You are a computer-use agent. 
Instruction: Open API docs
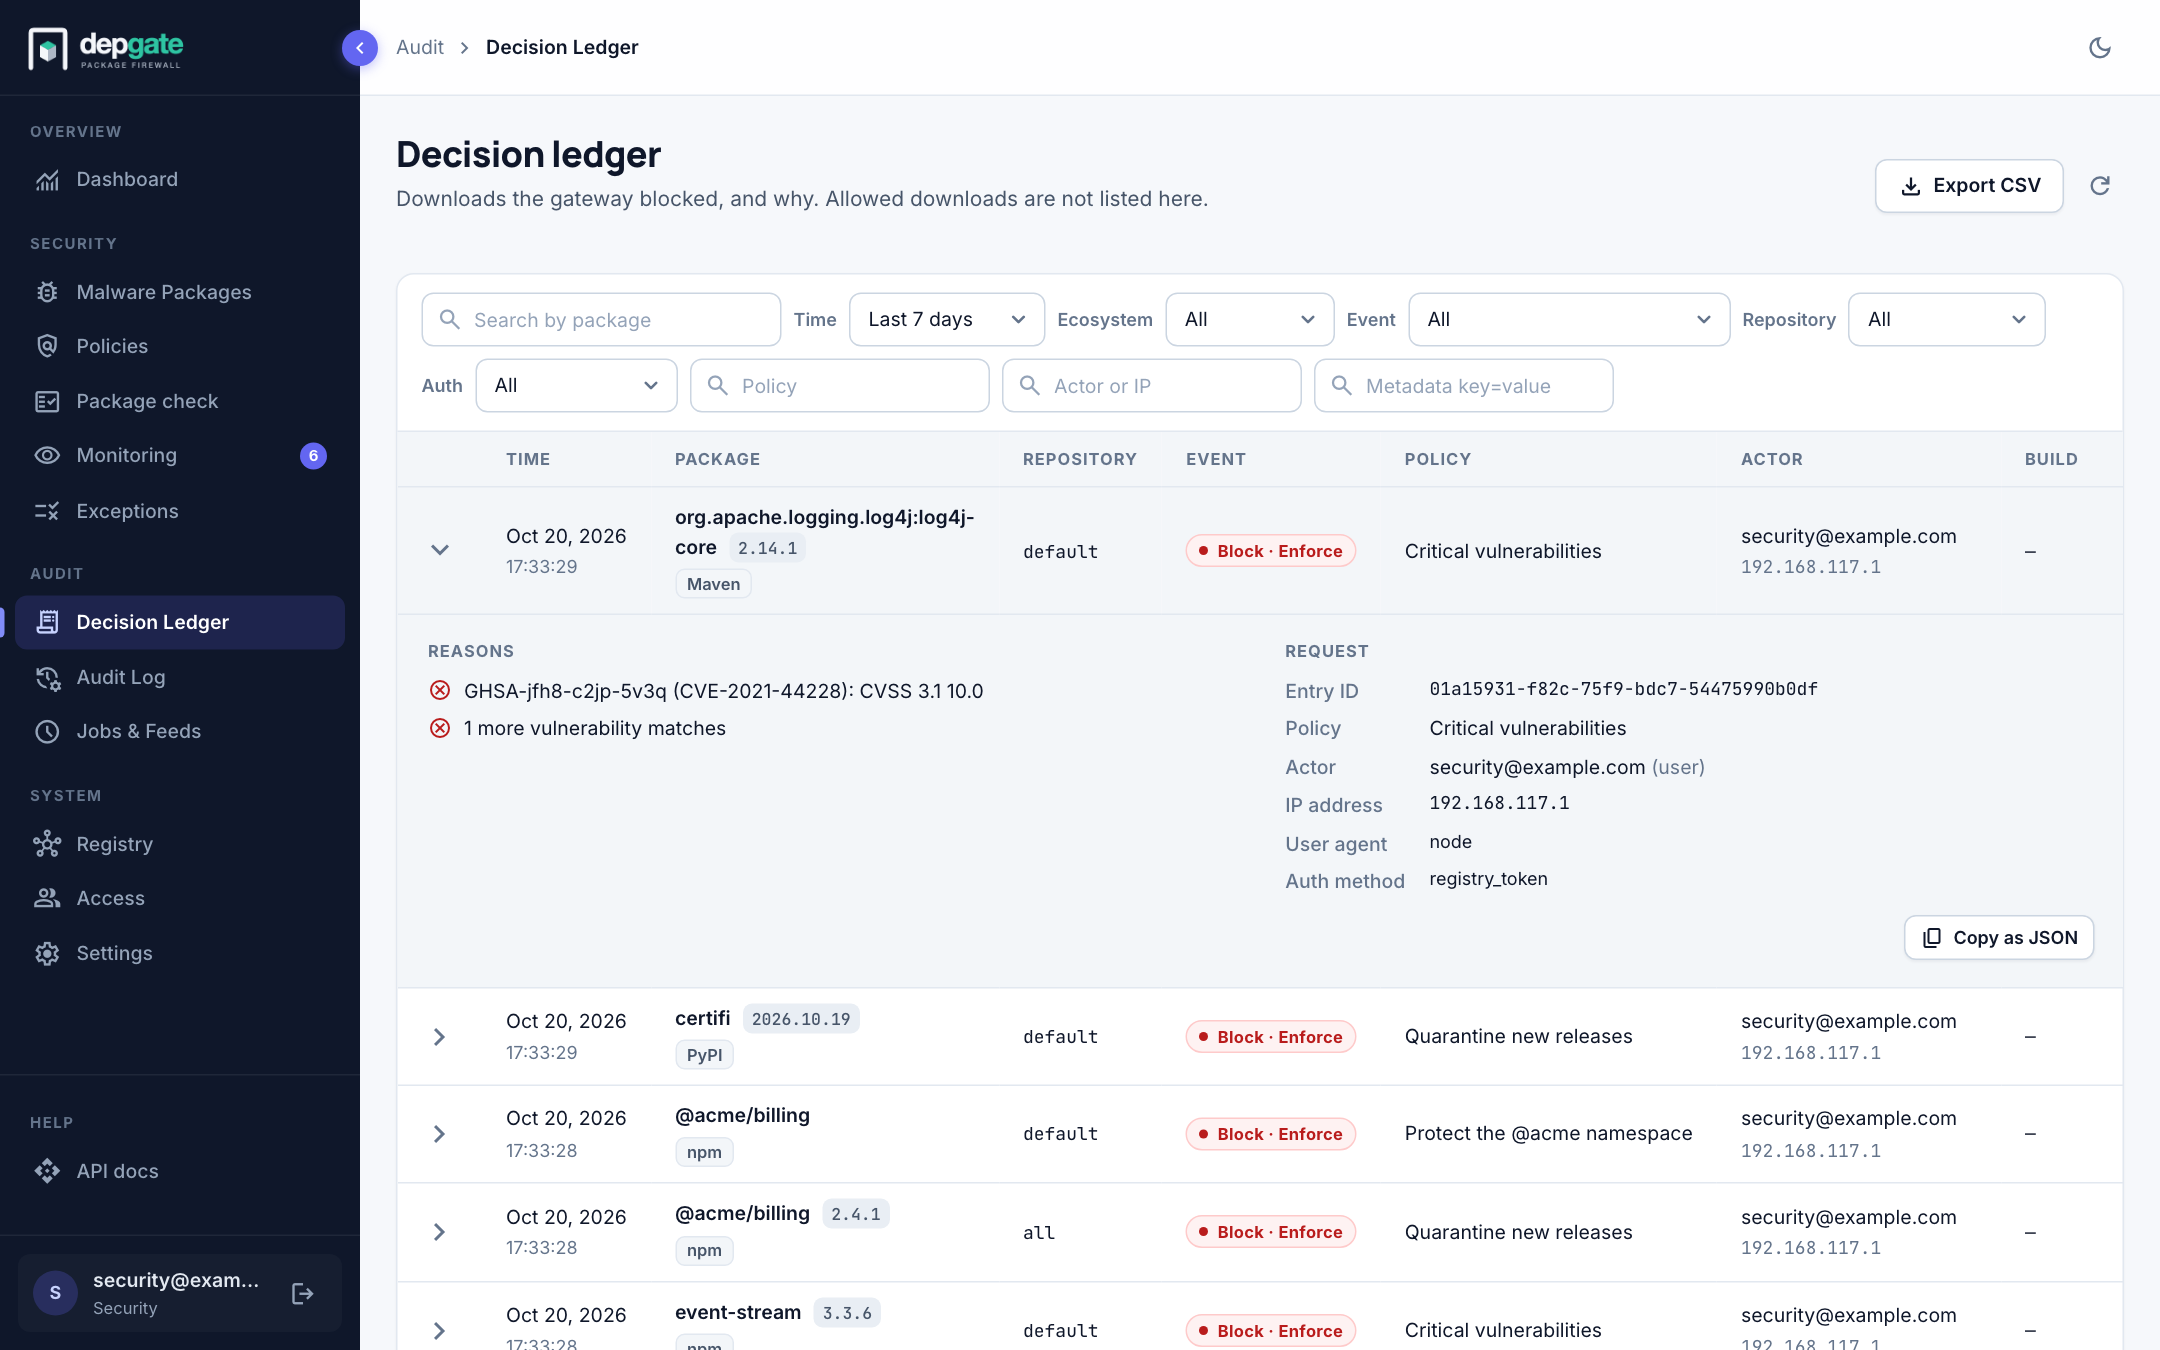pyautogui.click(x=180, y=1171)
